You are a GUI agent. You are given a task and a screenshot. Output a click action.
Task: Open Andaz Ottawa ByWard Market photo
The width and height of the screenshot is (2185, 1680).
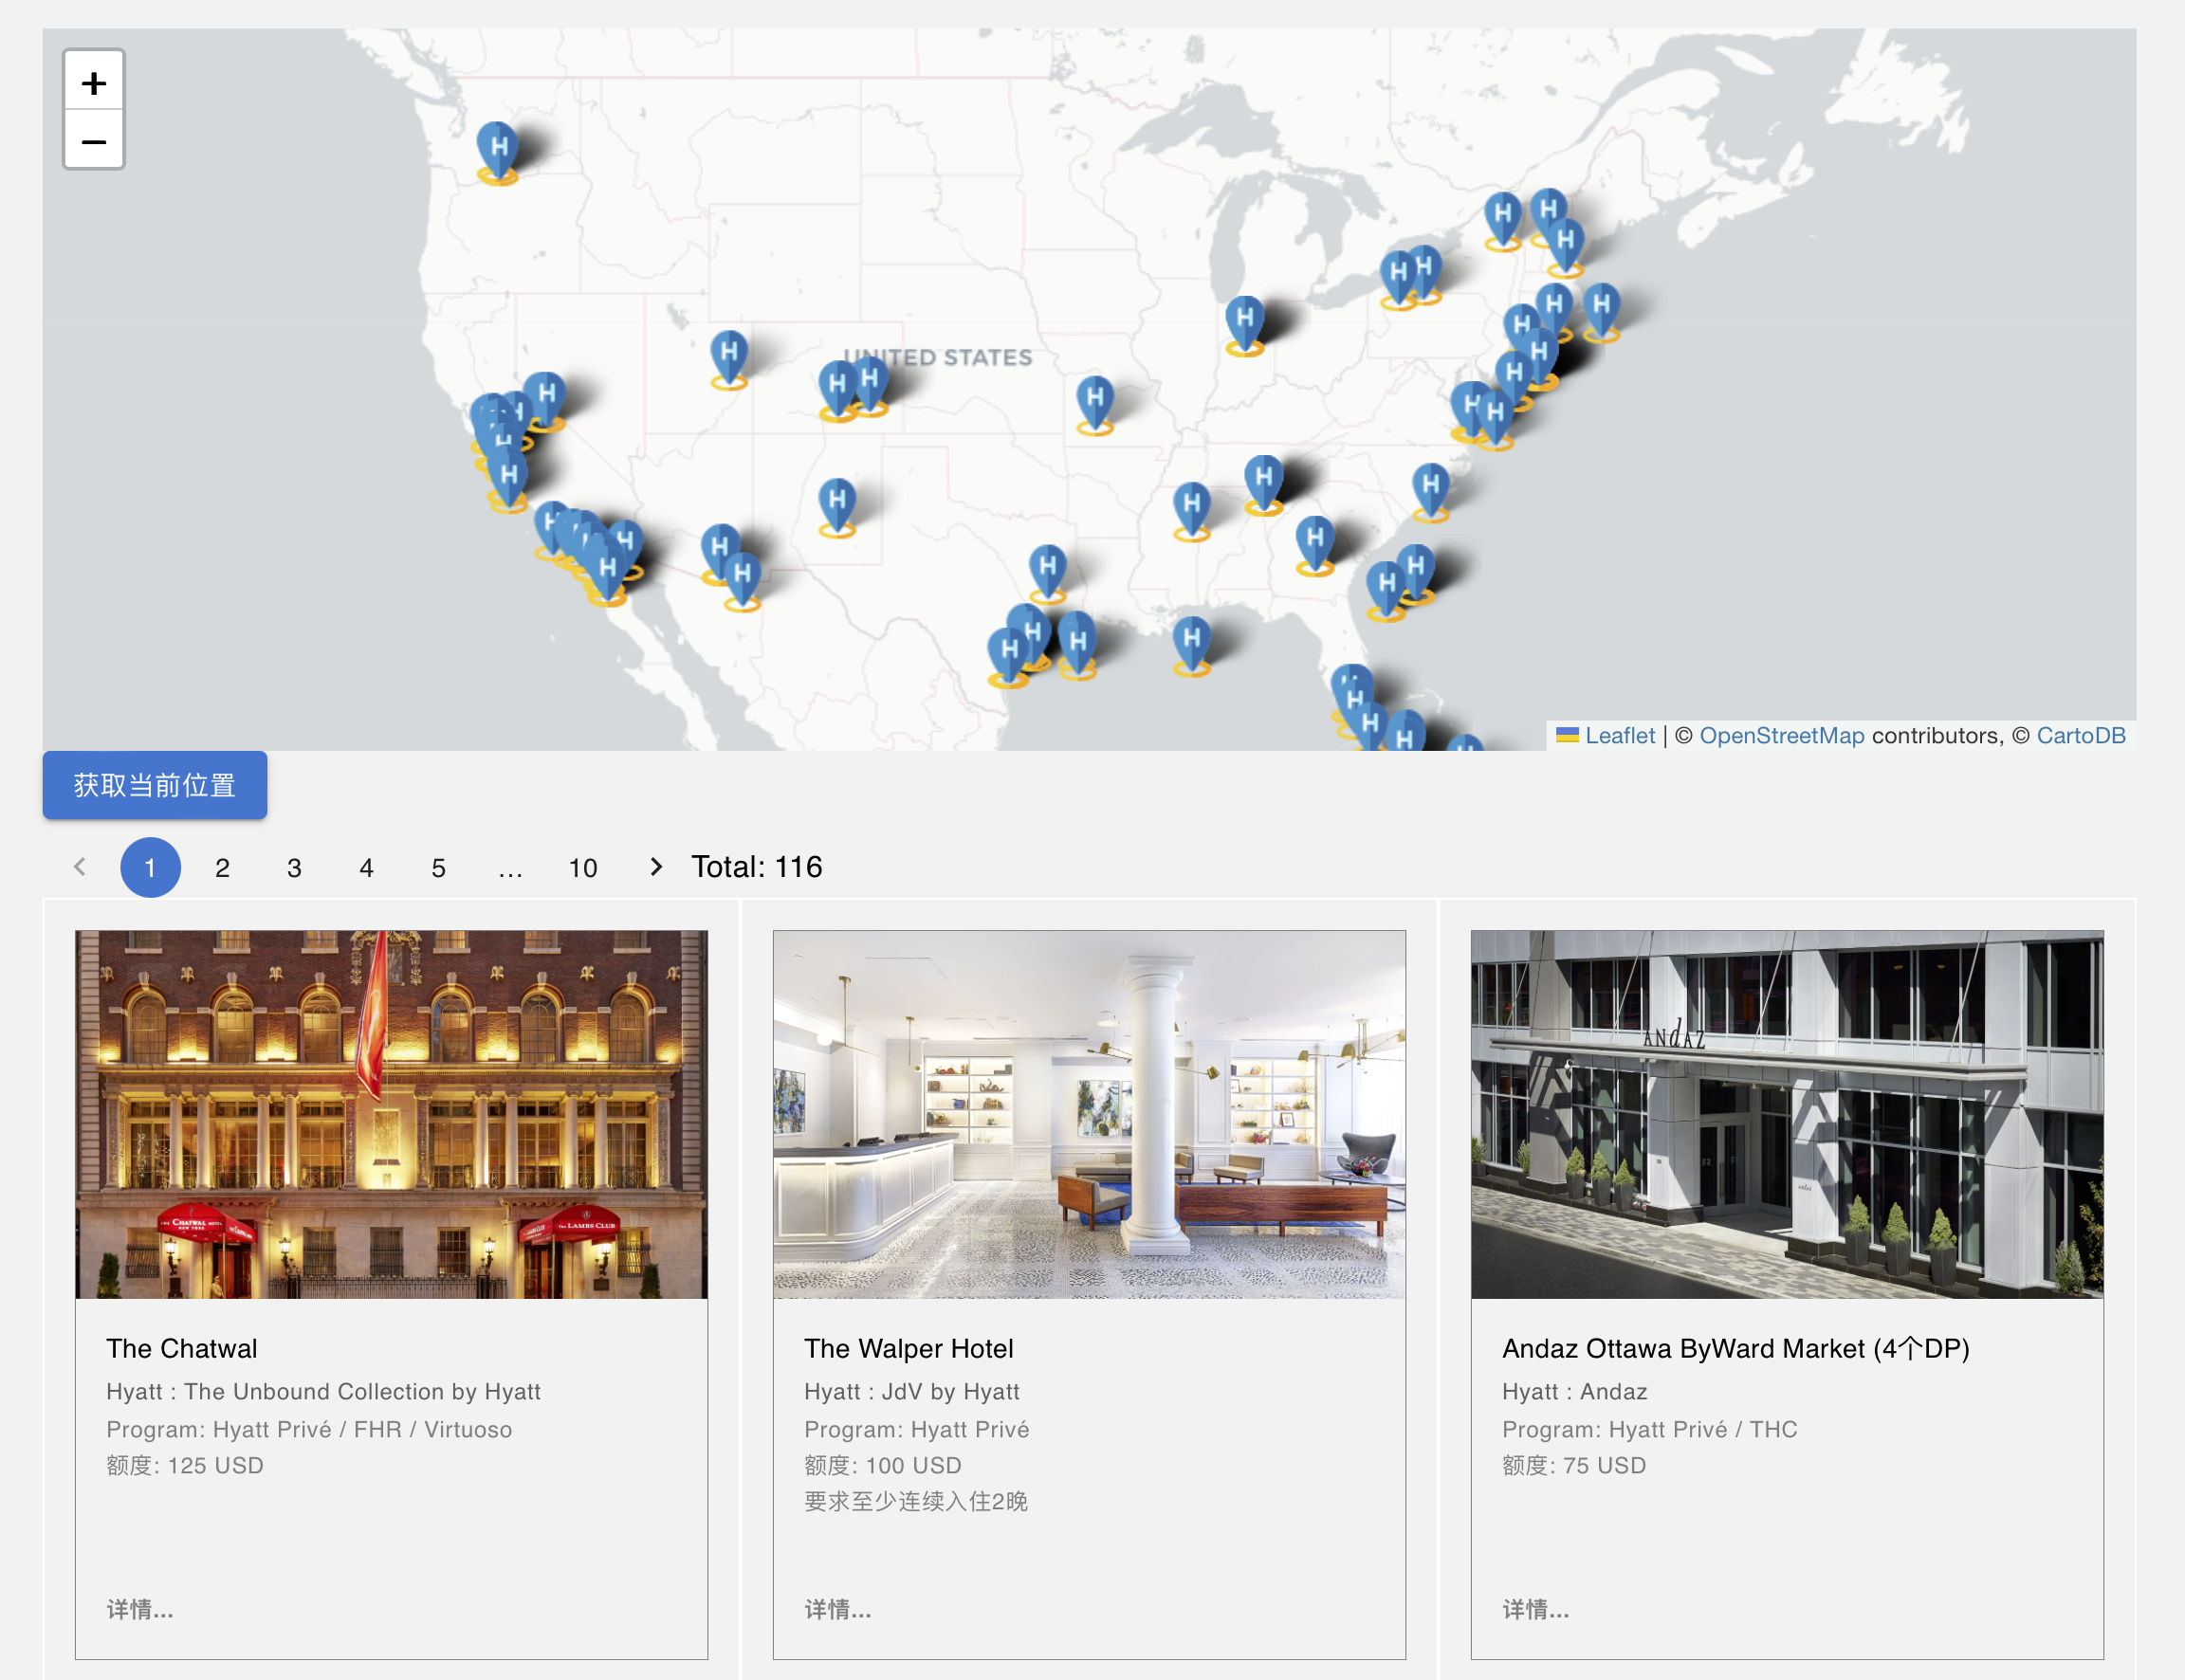pyautogui.click(x=1786, y=1114)
